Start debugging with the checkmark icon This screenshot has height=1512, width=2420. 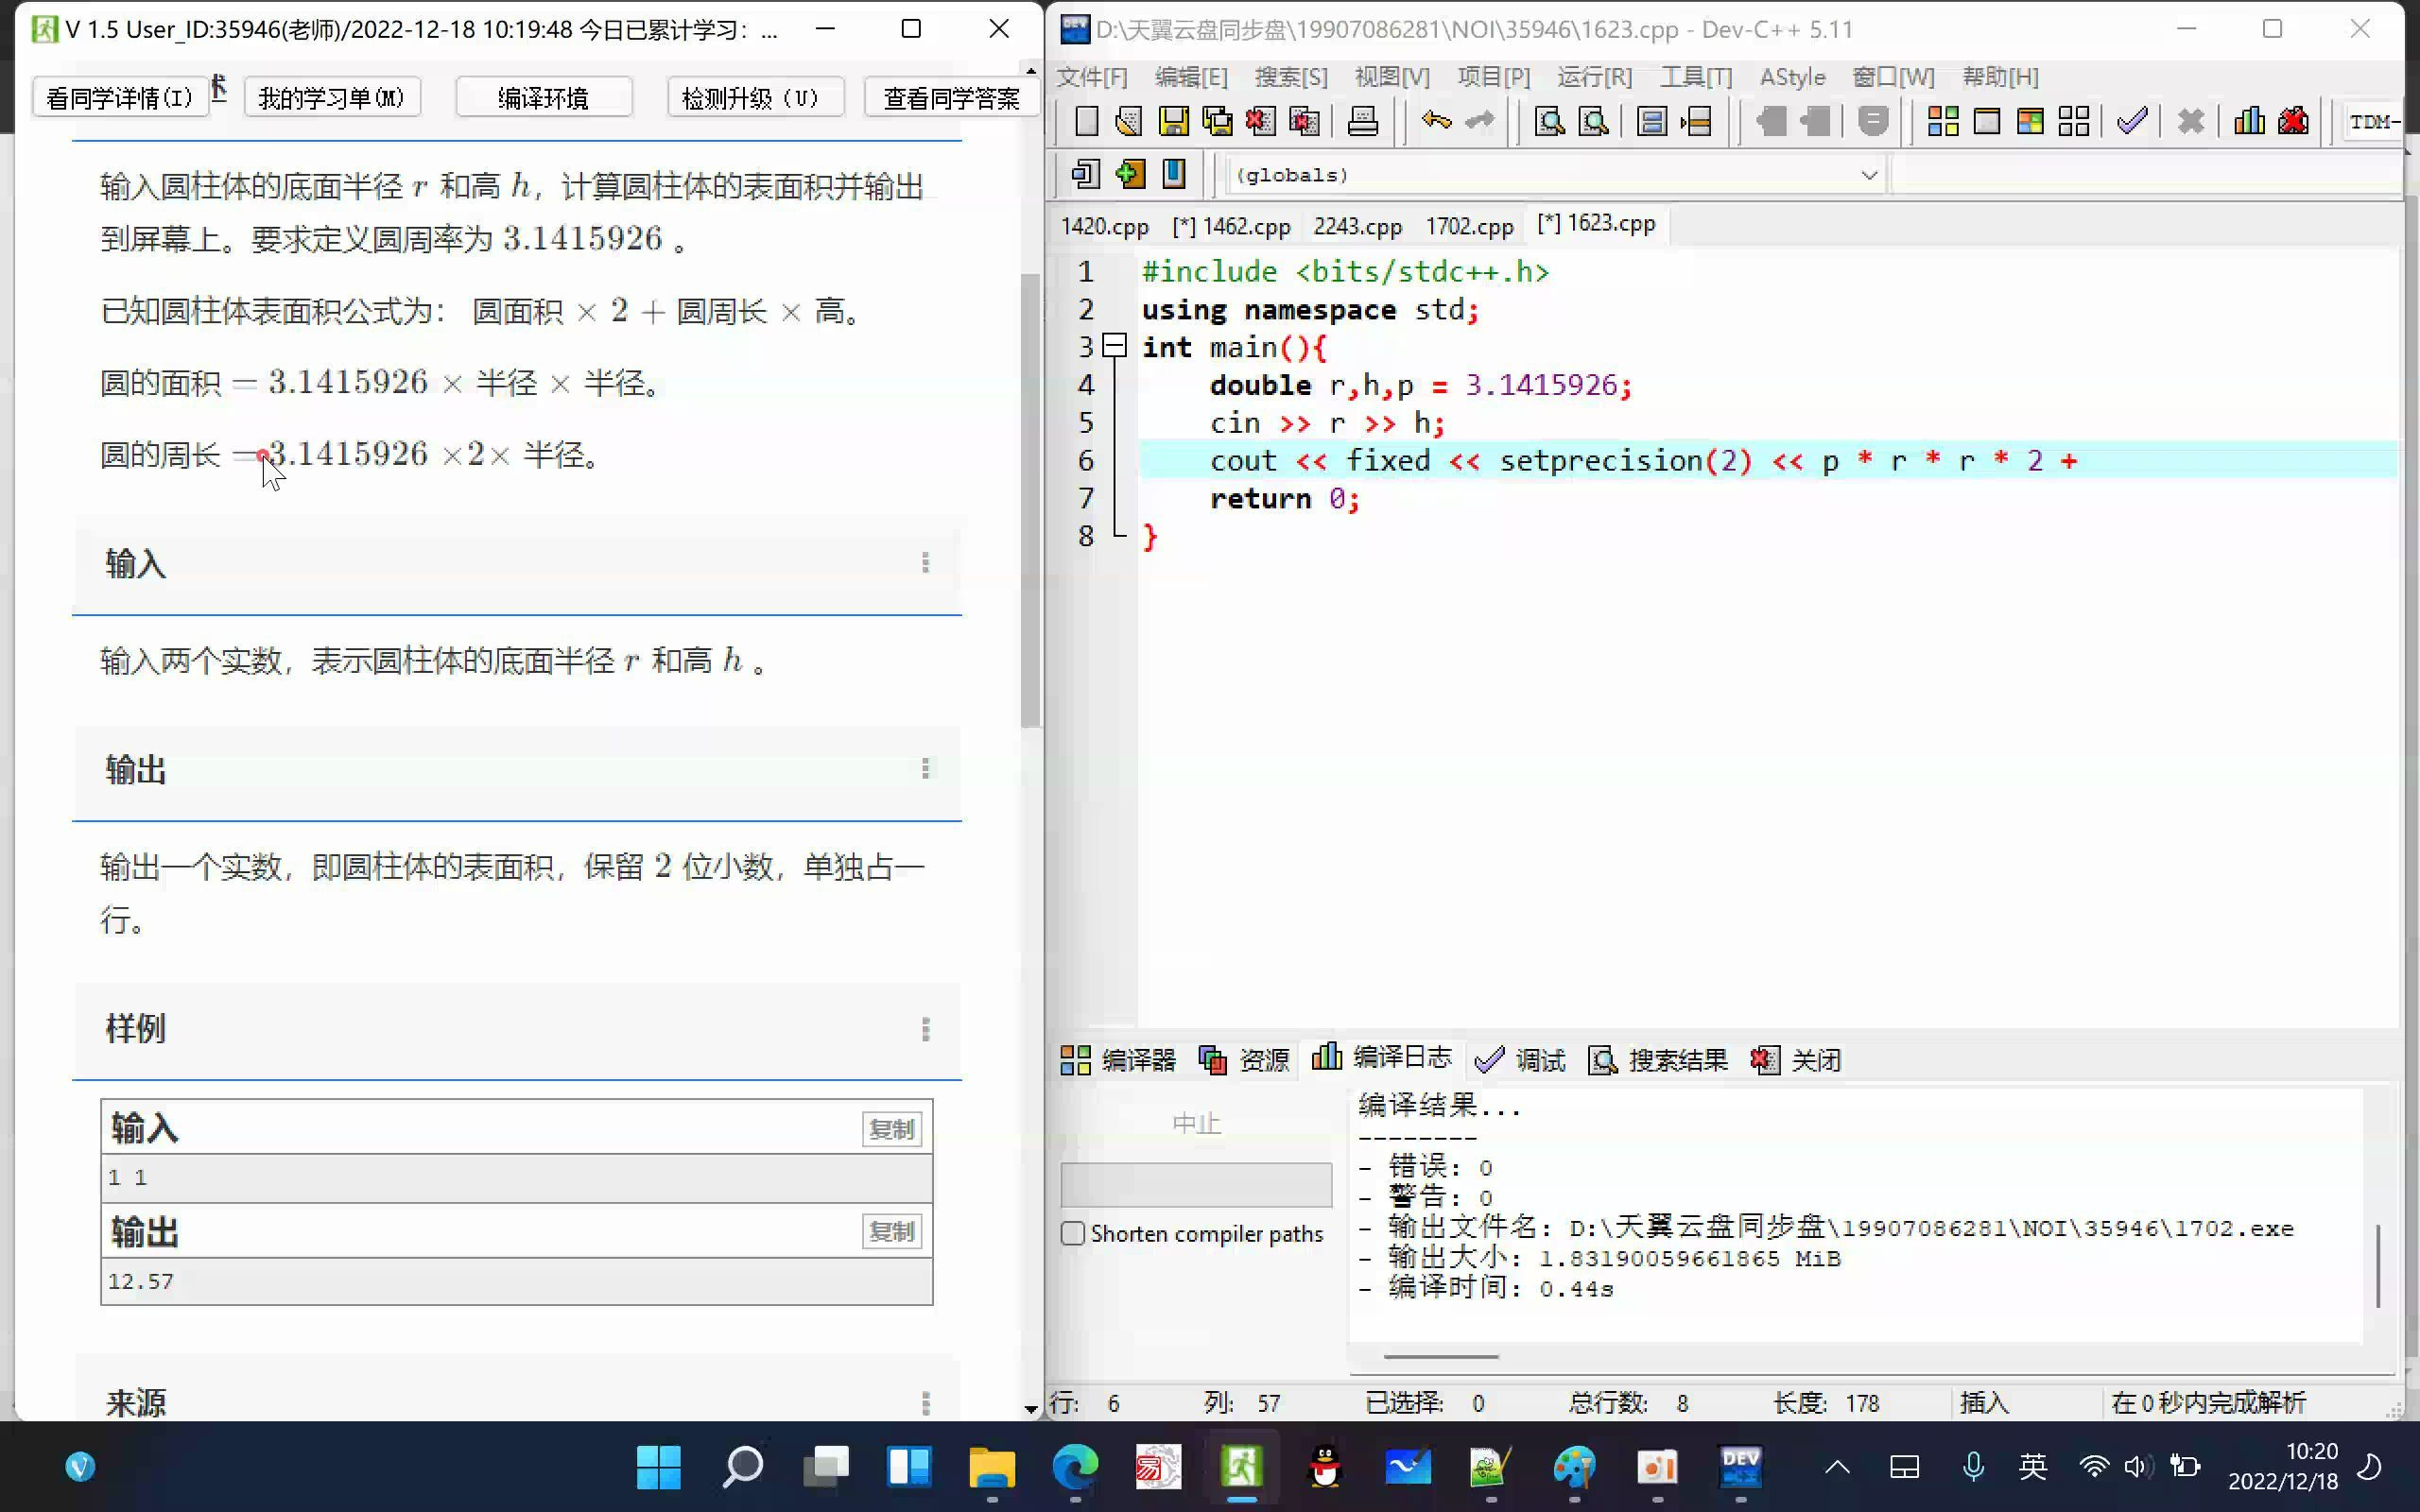[x=2132, y=122]
